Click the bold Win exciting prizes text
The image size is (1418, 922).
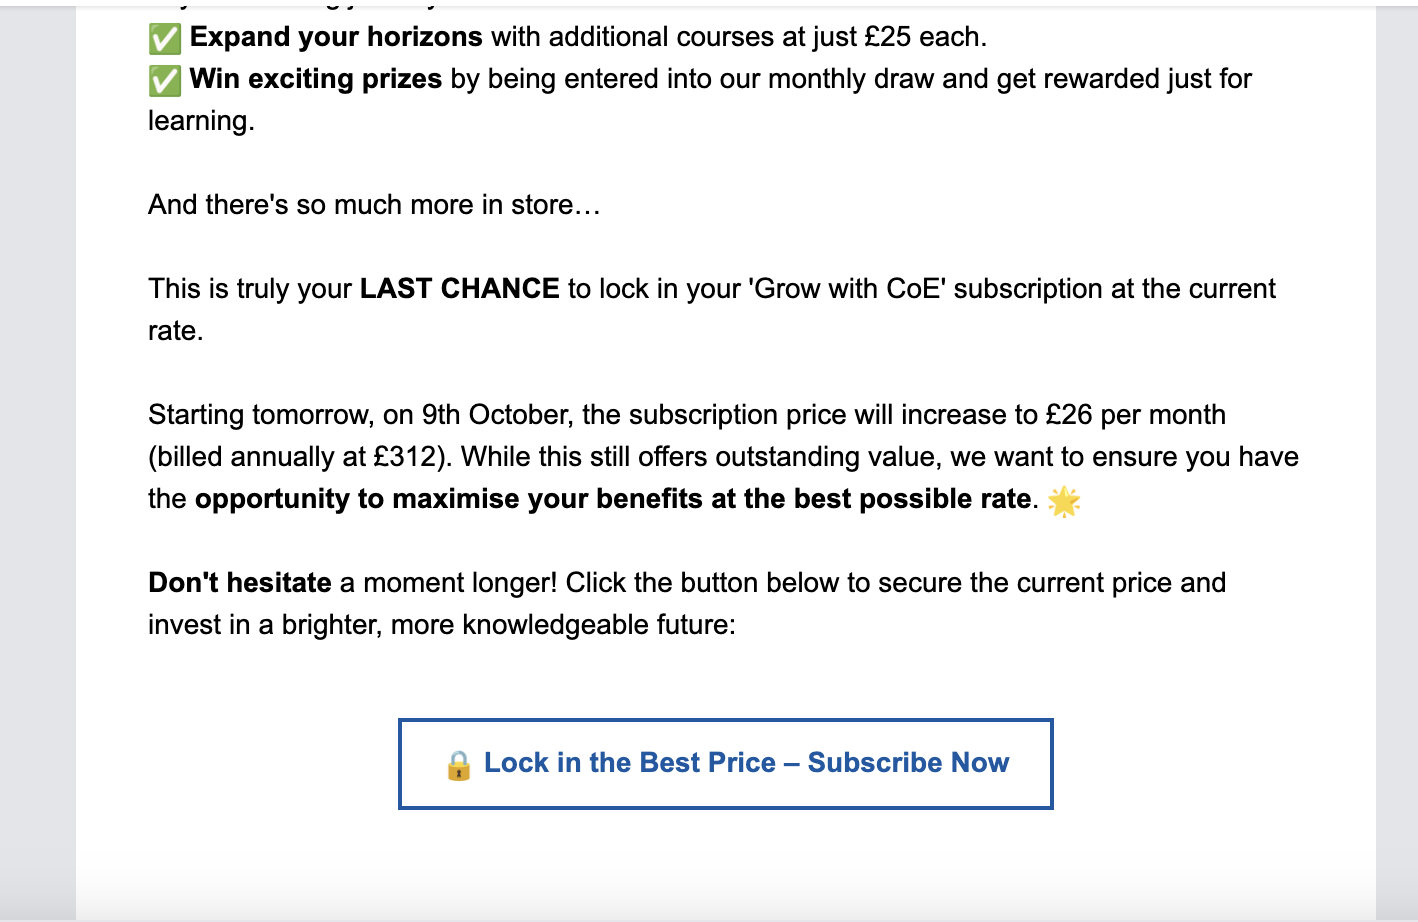point(316,79)
